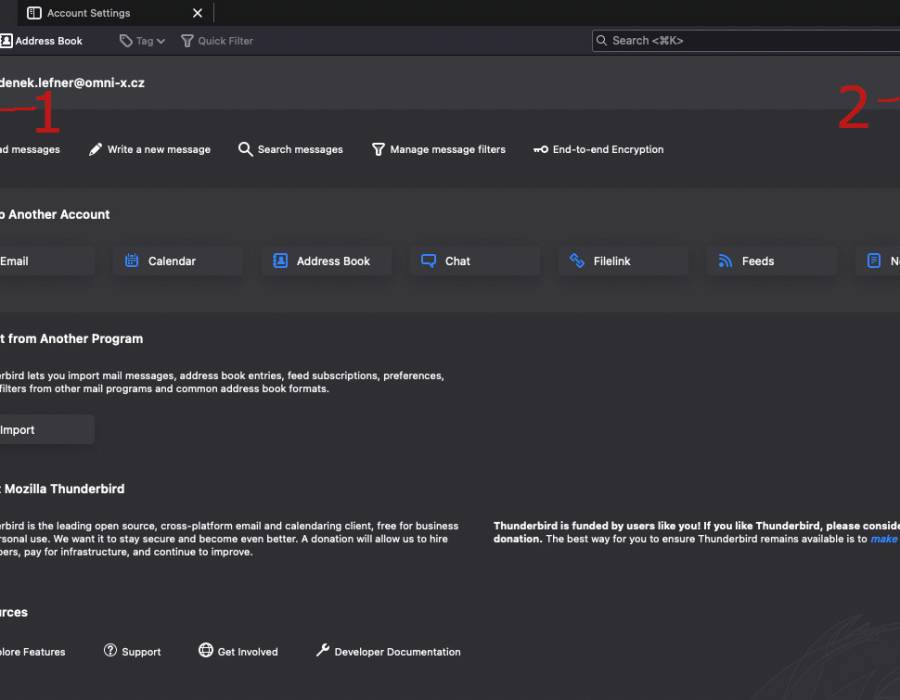This screenshot has width=900, height=700.
Task: Click the Chat bubble icon
Action: coord(428,260)
